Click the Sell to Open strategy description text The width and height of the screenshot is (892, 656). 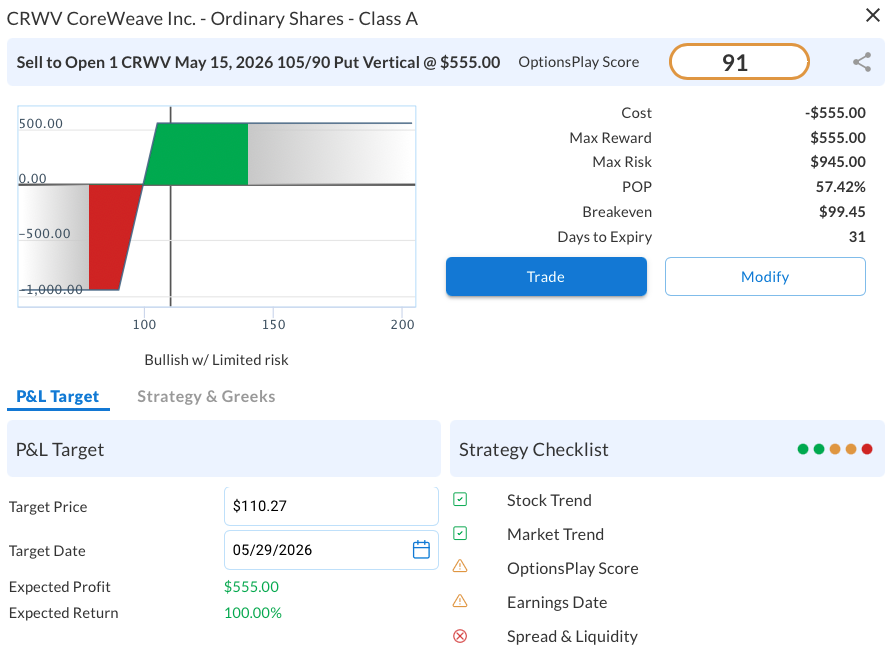point(258,62)
